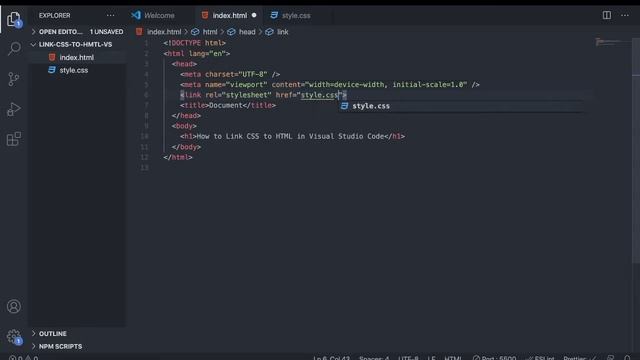Click the html breadcrumb segment
The height and width of the screenshot is (360, 640).
210,32
